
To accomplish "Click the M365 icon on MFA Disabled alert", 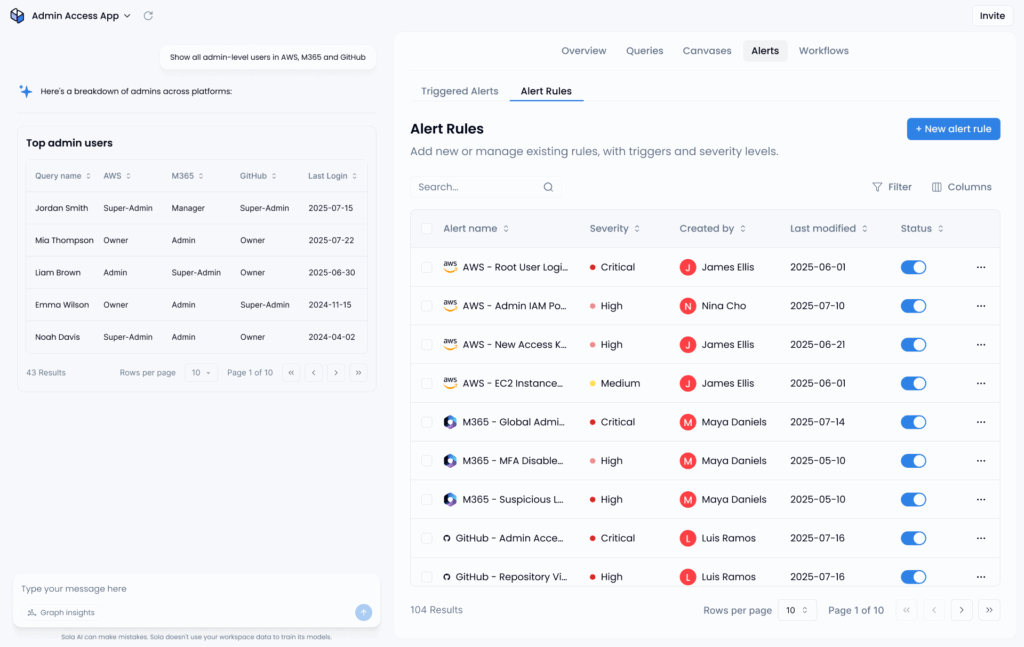I will [450, 460].
